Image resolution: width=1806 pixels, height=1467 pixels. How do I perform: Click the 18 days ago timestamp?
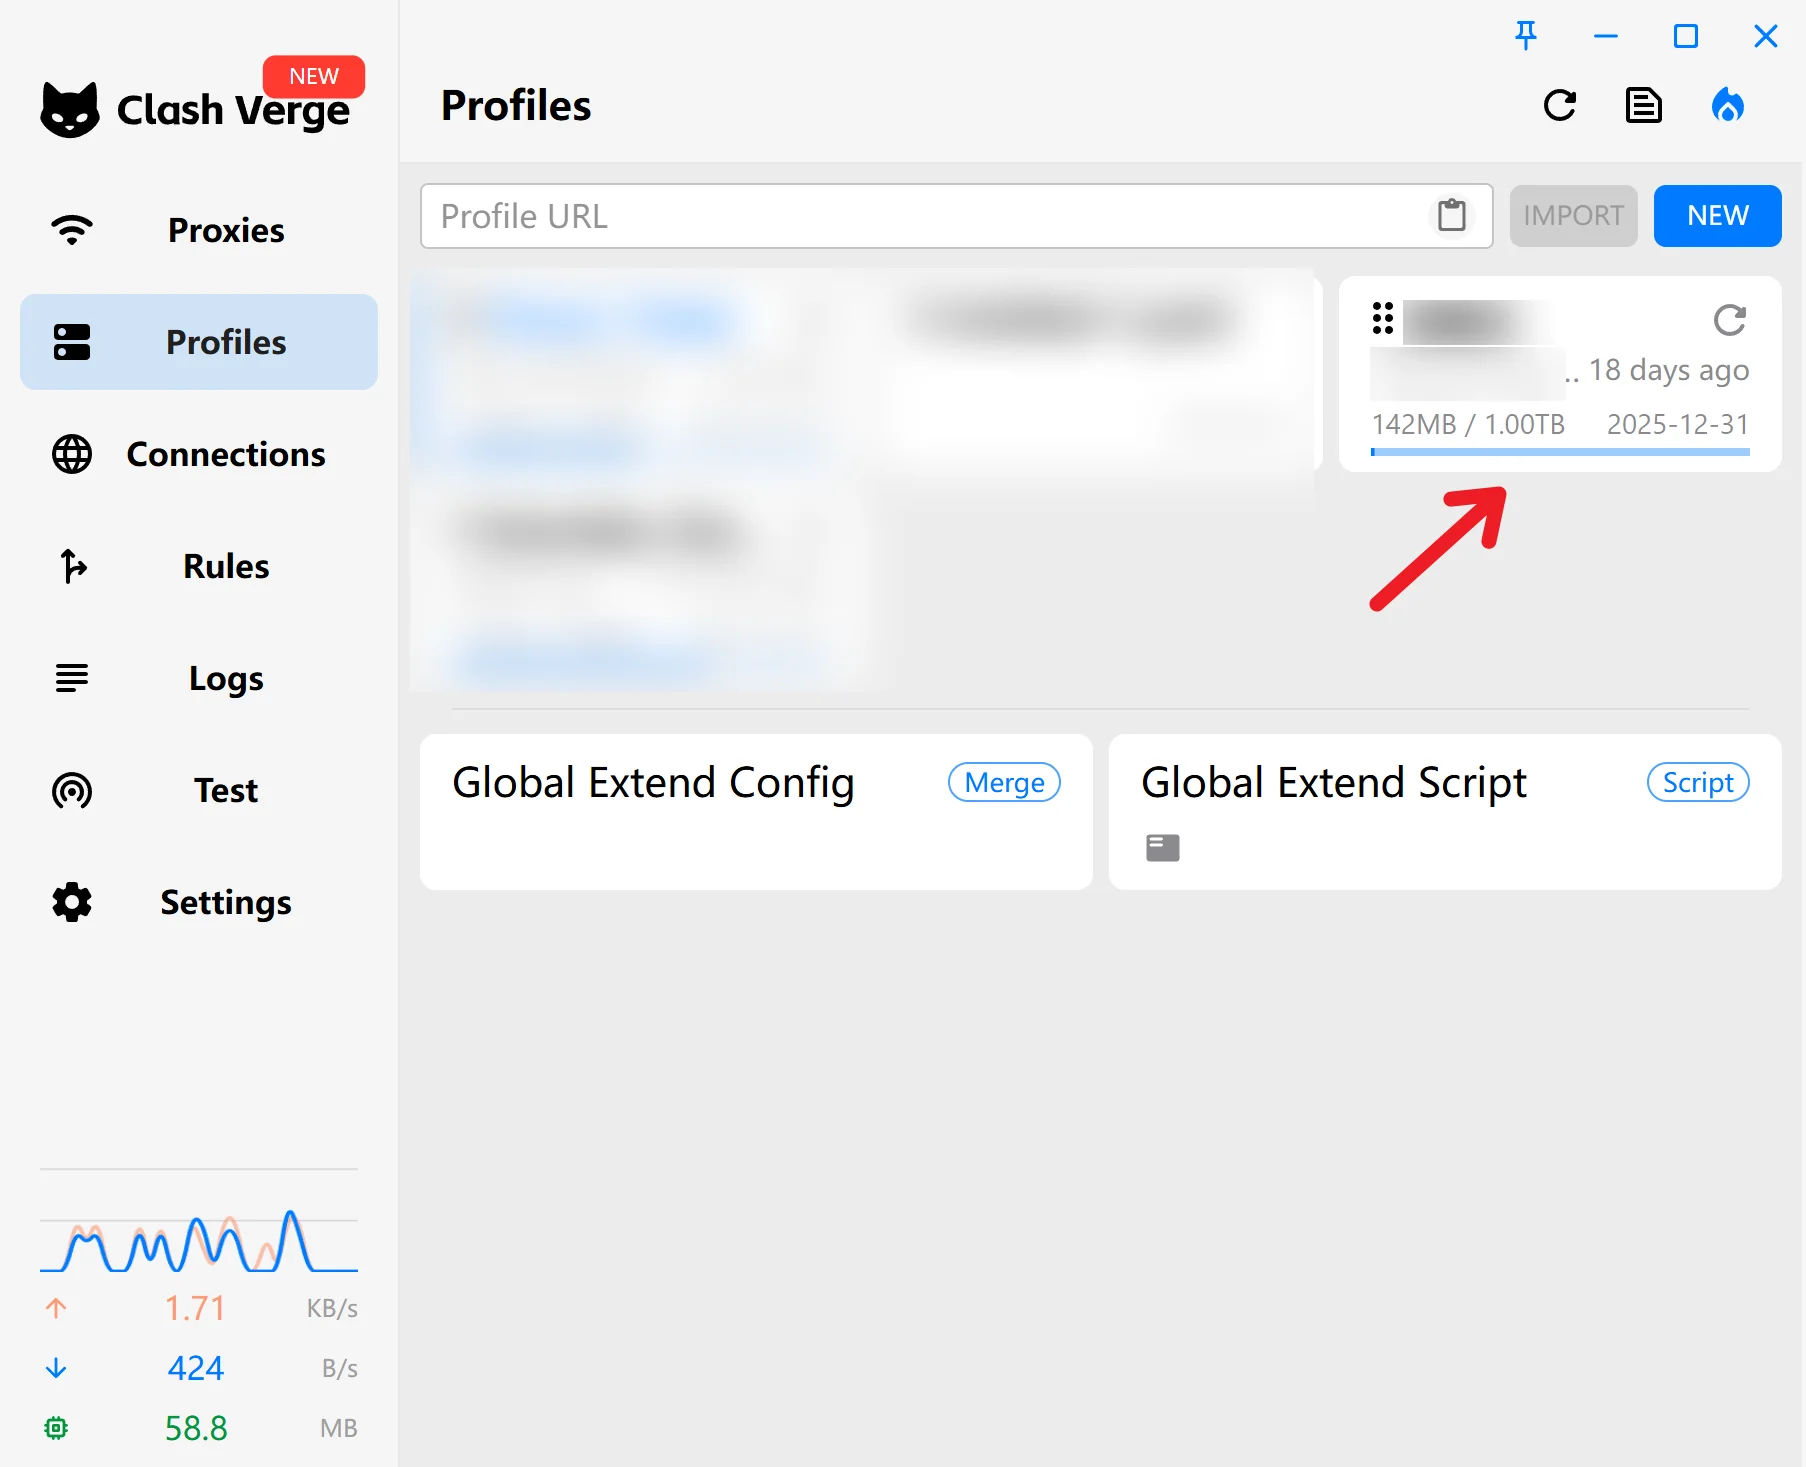coord(1669,370)
